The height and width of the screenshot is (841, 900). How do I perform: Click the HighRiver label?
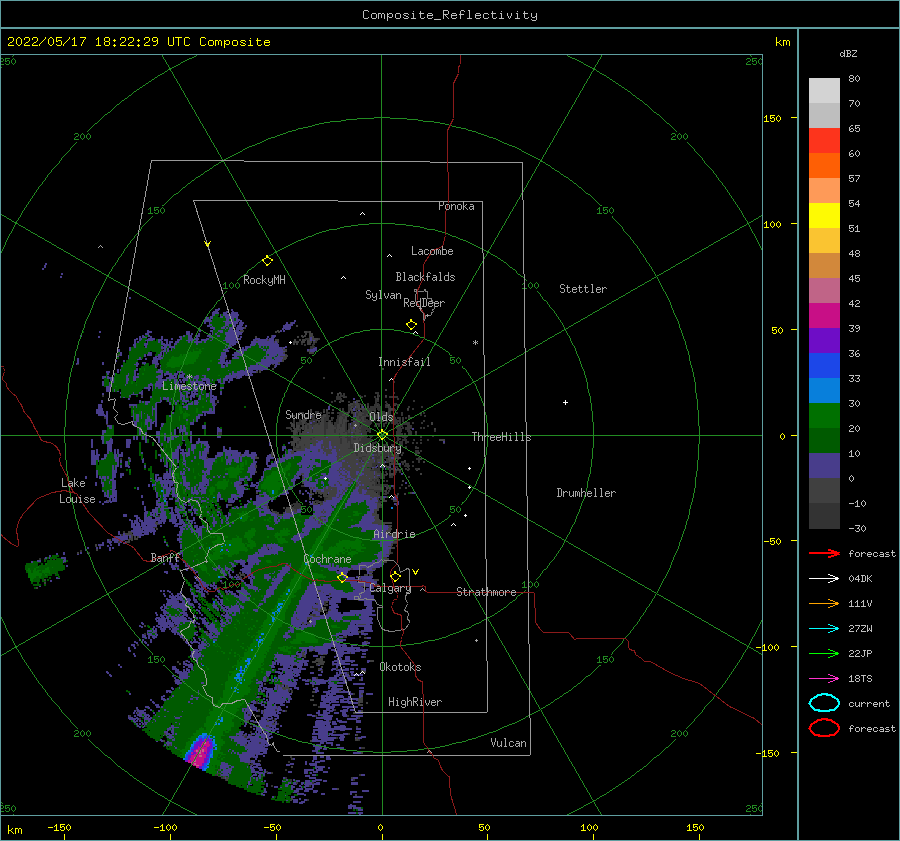(x=415, y=702)
